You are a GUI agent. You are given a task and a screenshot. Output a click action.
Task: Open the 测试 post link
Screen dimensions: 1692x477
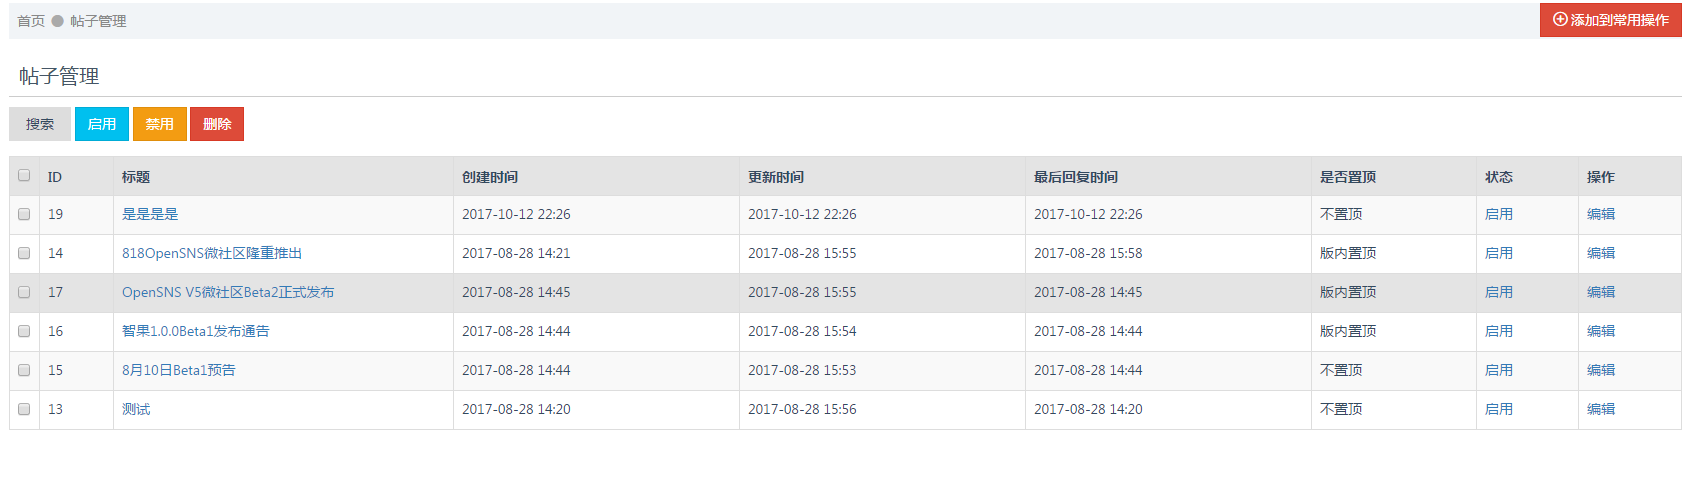136,409
